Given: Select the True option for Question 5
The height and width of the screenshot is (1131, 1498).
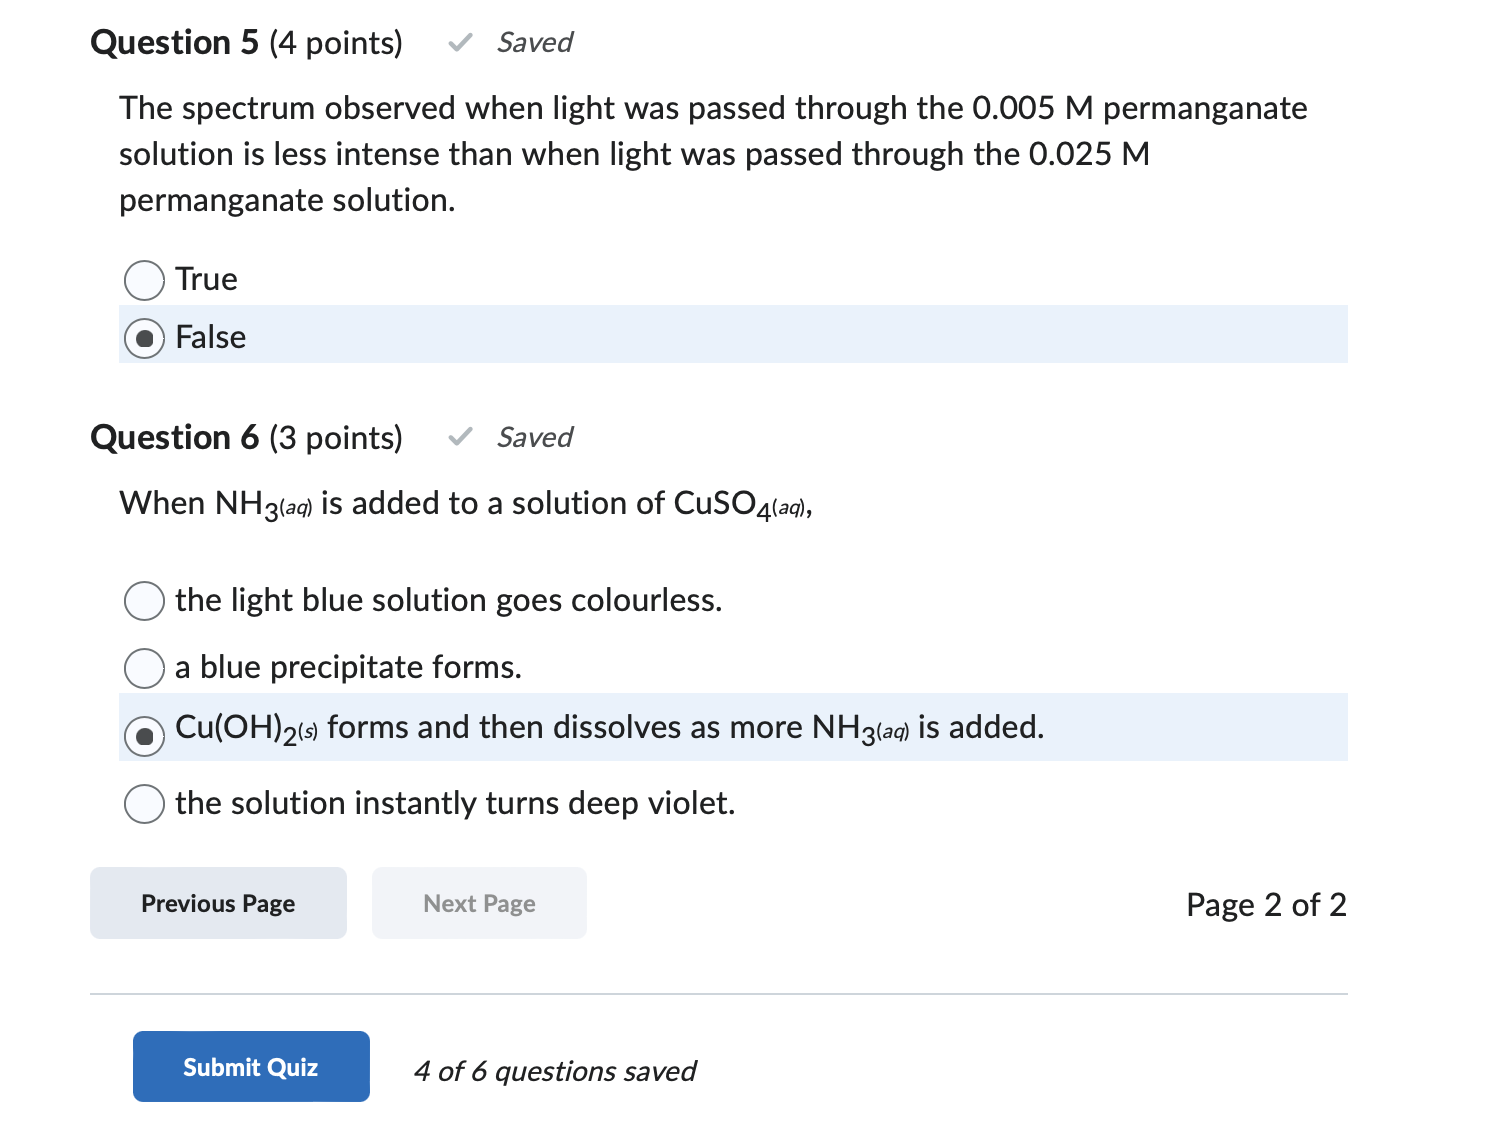Looking at the screenshot, I should [x=144, y=280].
